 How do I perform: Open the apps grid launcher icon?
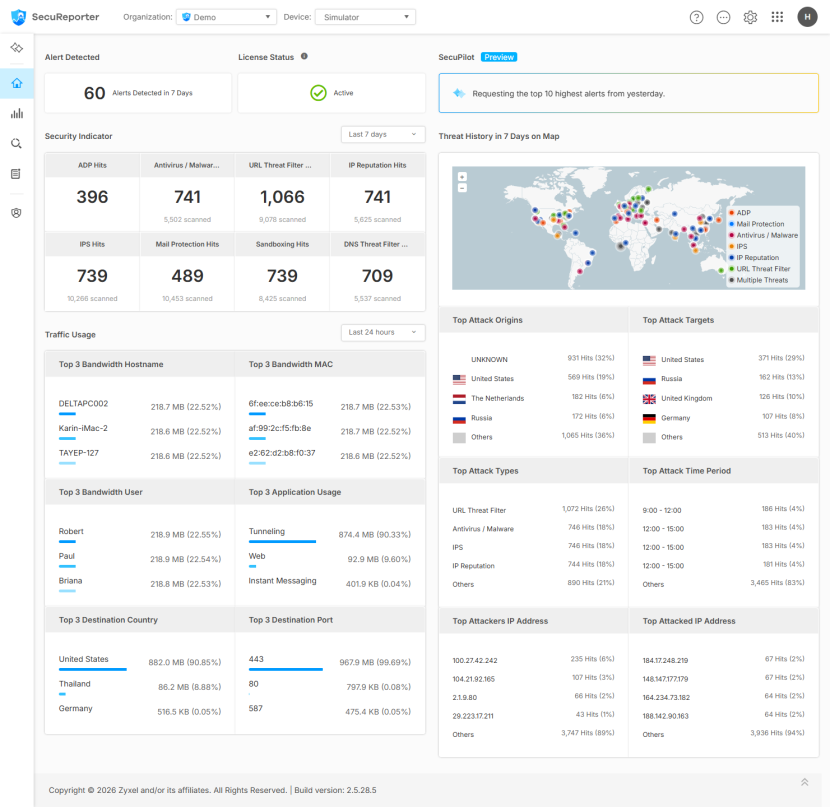point(777,17)
